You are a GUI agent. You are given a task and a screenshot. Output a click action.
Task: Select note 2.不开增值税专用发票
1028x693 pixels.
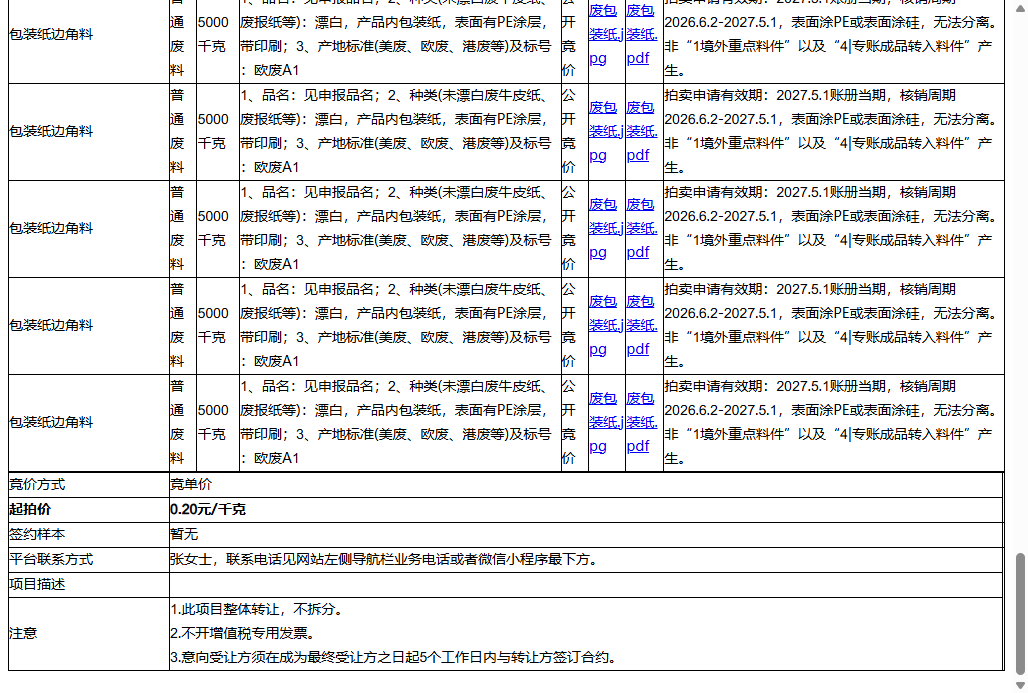point(243,633)
